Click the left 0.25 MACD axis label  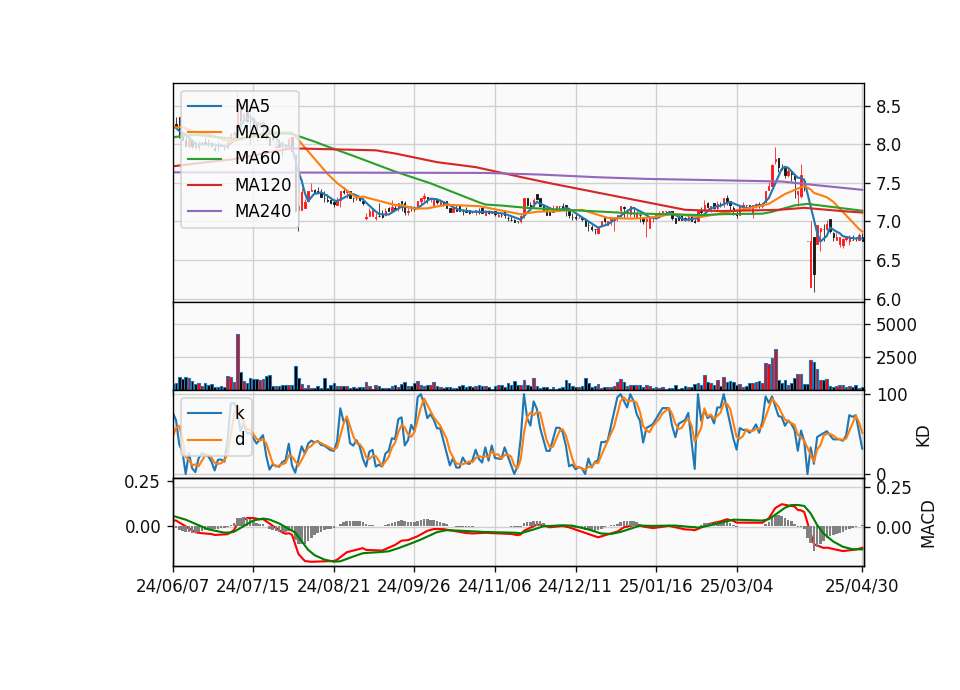coord(142,482)
